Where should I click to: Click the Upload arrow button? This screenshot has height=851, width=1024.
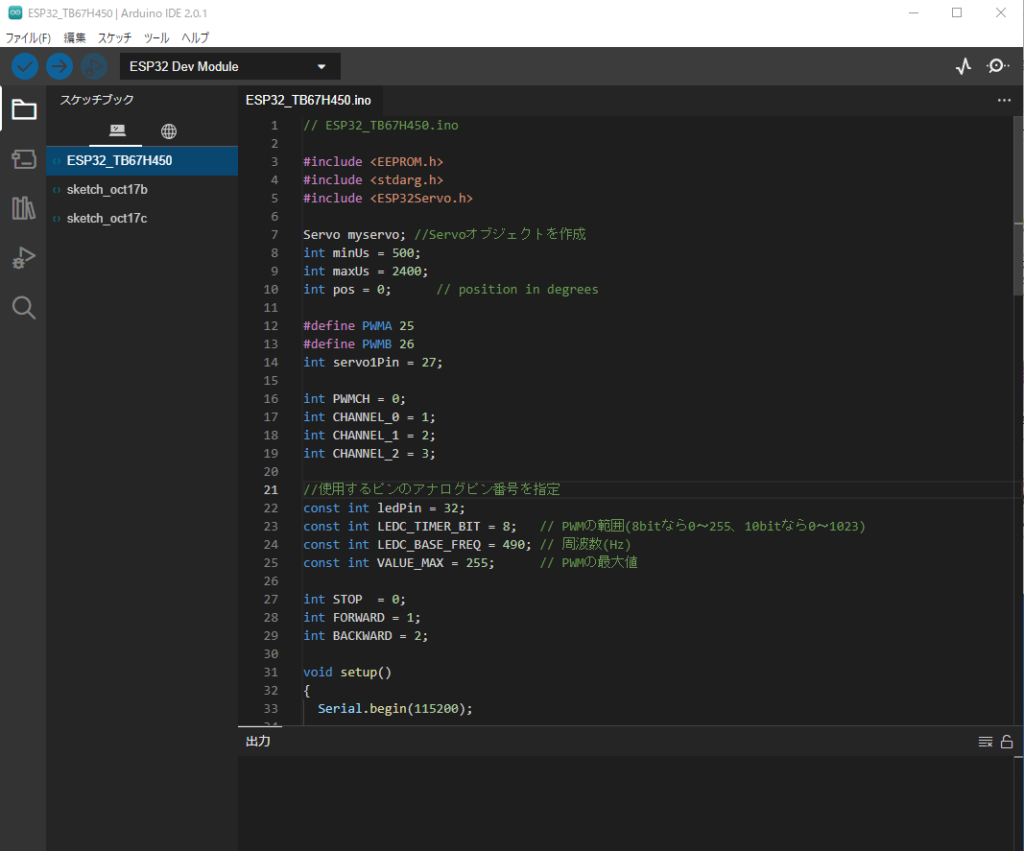tap(60, 67)
